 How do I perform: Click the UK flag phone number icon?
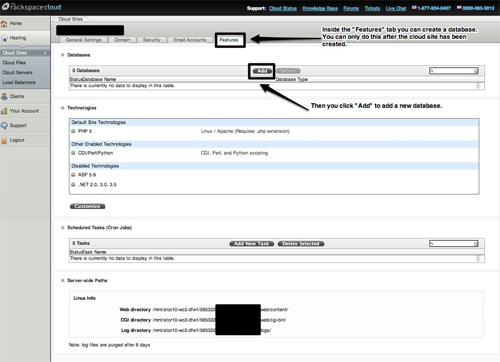click(459, 8)
